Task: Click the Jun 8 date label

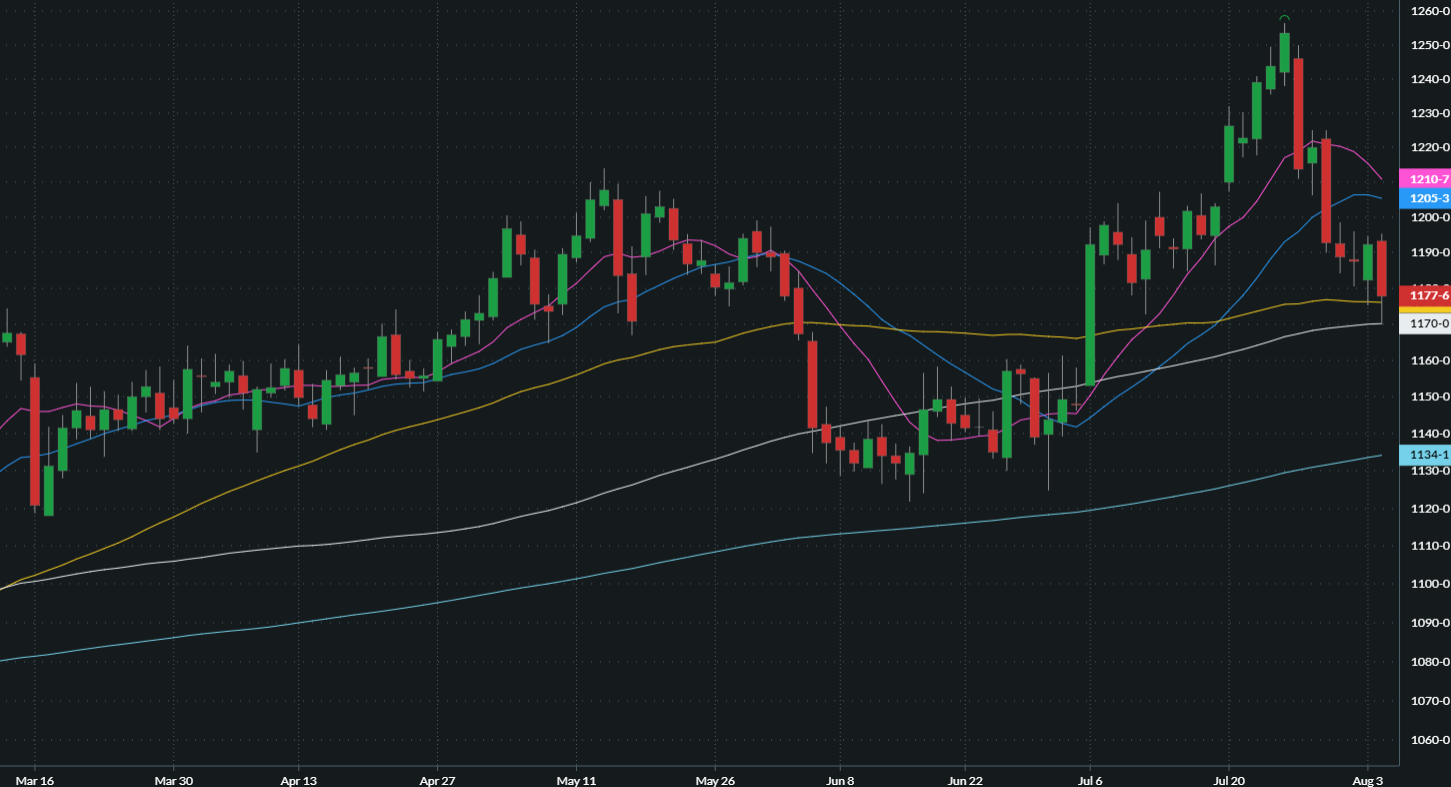Action: click(x=841, y=779)
